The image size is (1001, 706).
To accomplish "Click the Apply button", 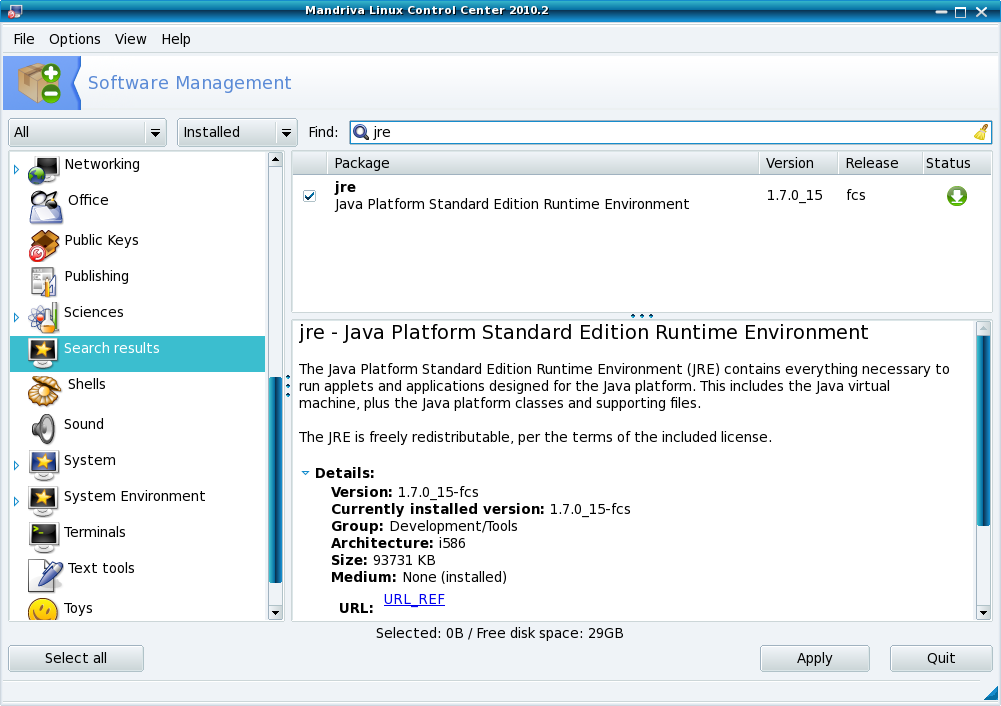I will click(x=814, y=658).
